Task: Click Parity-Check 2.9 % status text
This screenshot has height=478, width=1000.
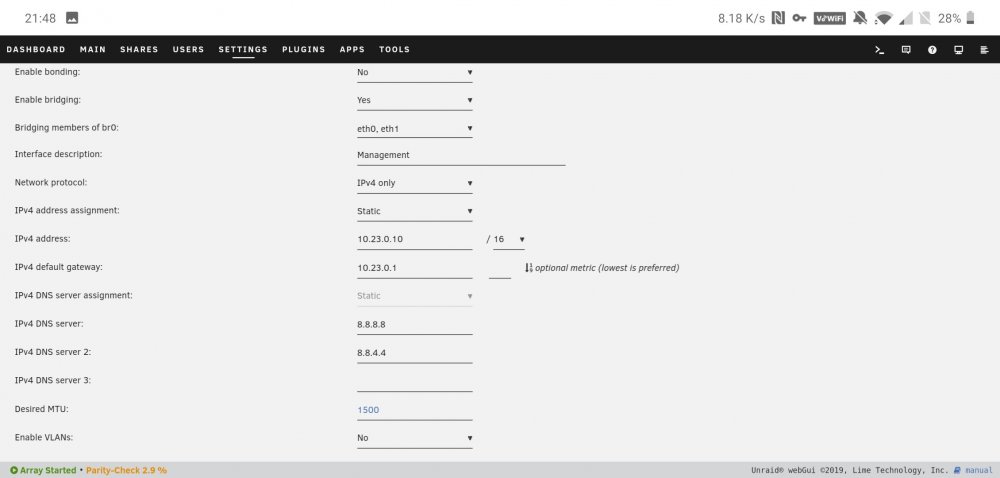Action: [126, 470]
